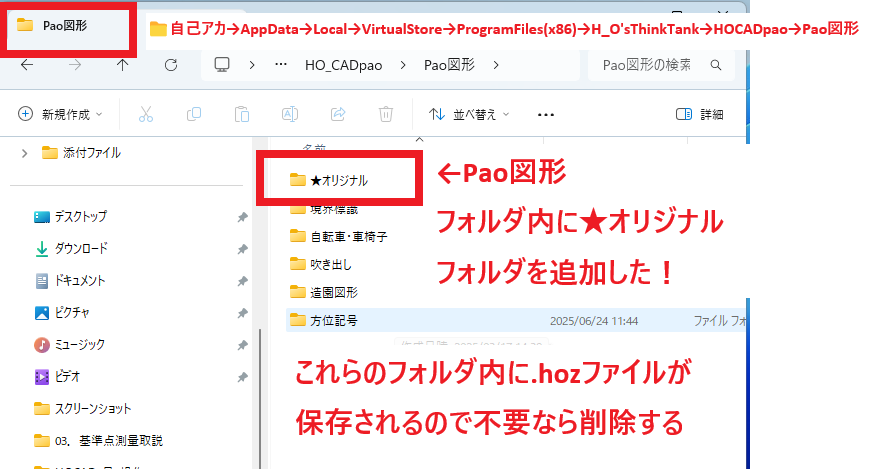Open ミュージック in quick access

pos(69,345)
